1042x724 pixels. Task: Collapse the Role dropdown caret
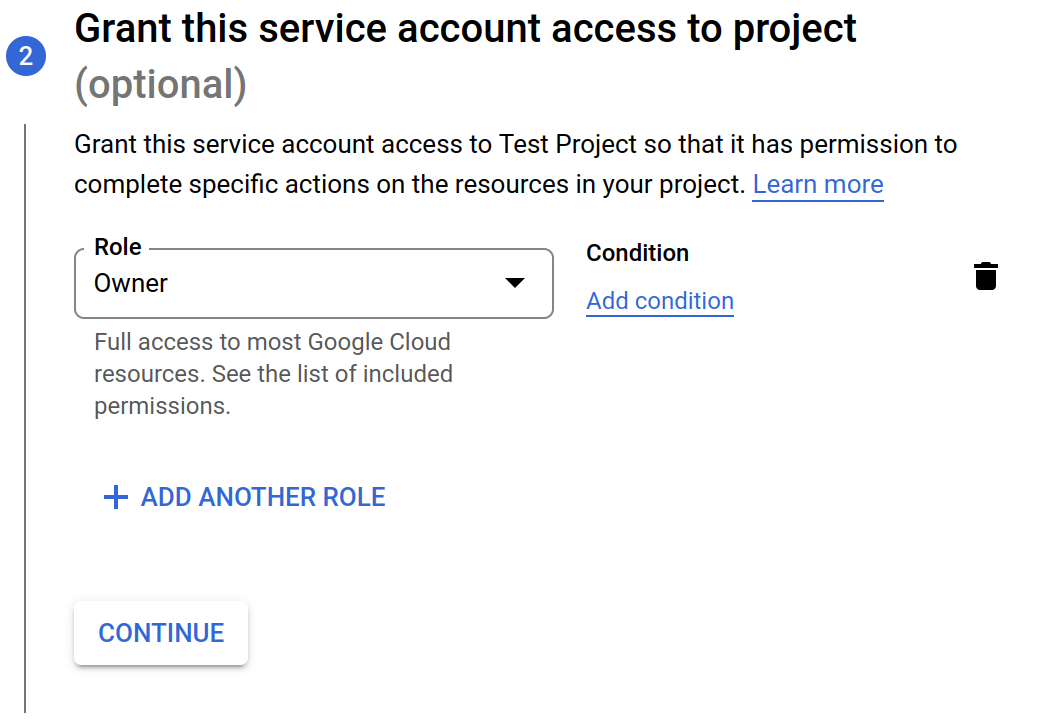point(516,284)
